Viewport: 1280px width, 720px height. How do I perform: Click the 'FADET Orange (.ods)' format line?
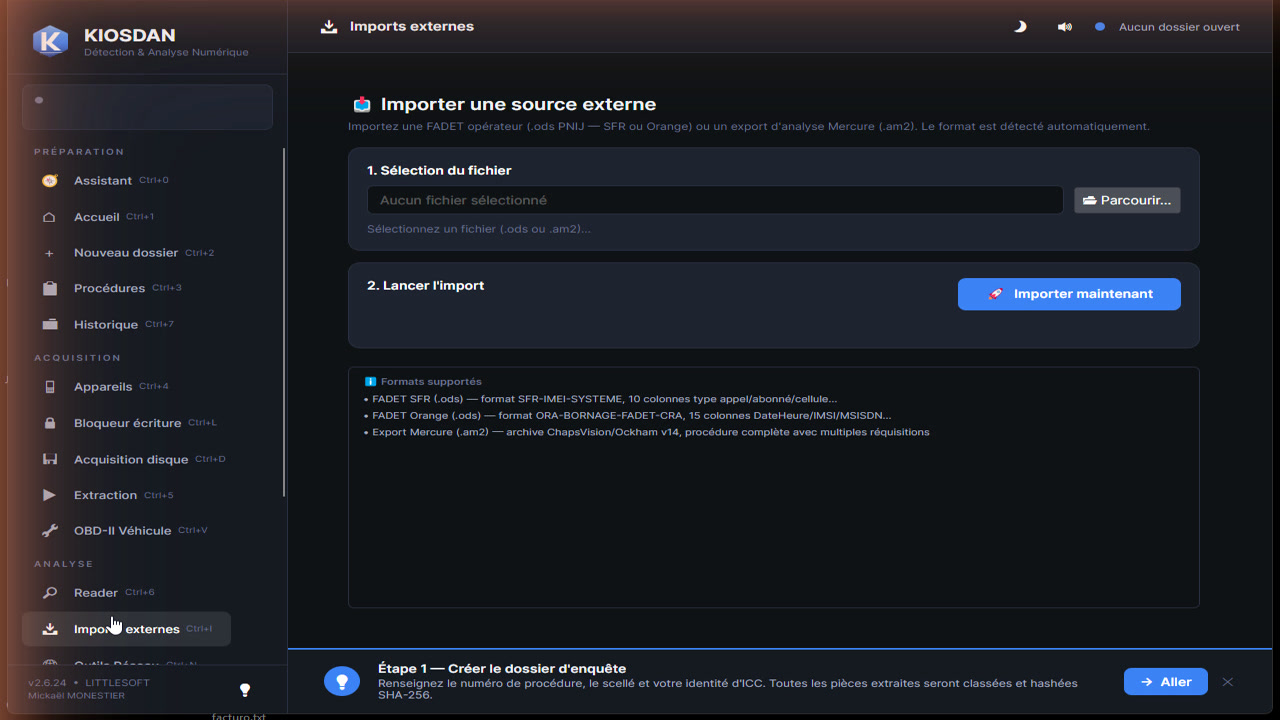pyautogui.click(x=627, y=416)
